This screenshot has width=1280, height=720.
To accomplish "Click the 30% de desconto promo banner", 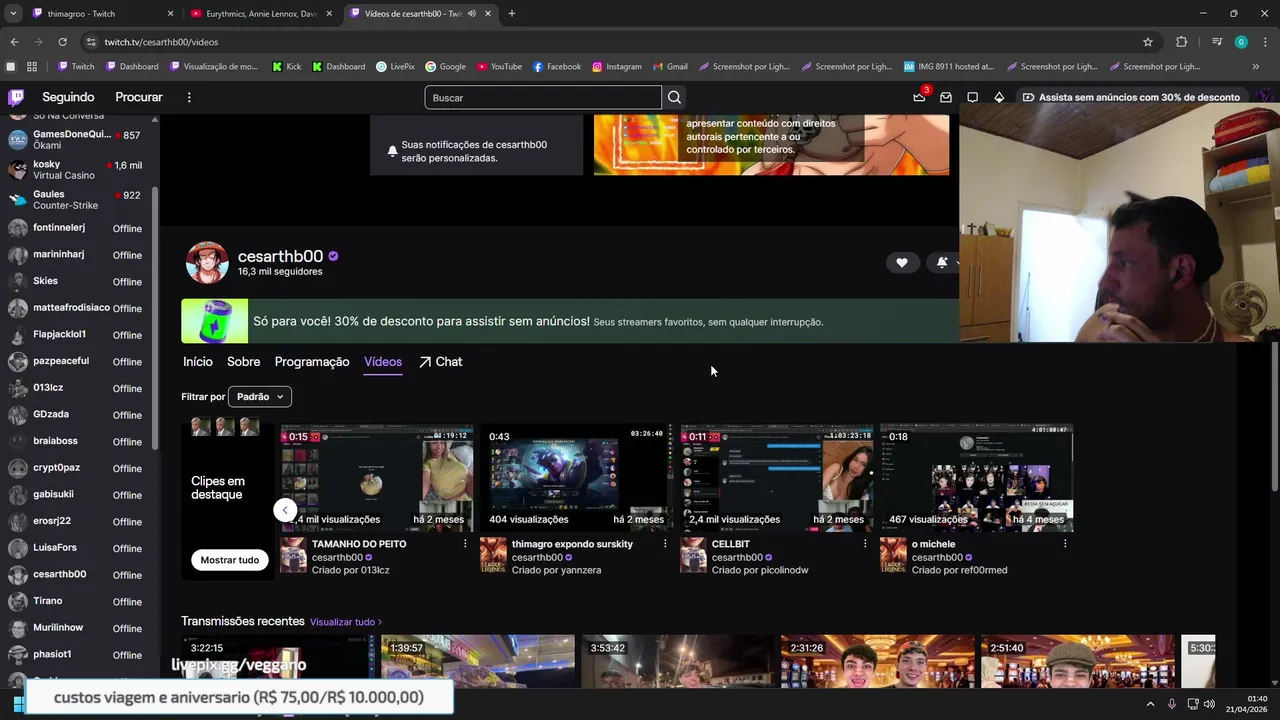I will (x=570, y=321).
